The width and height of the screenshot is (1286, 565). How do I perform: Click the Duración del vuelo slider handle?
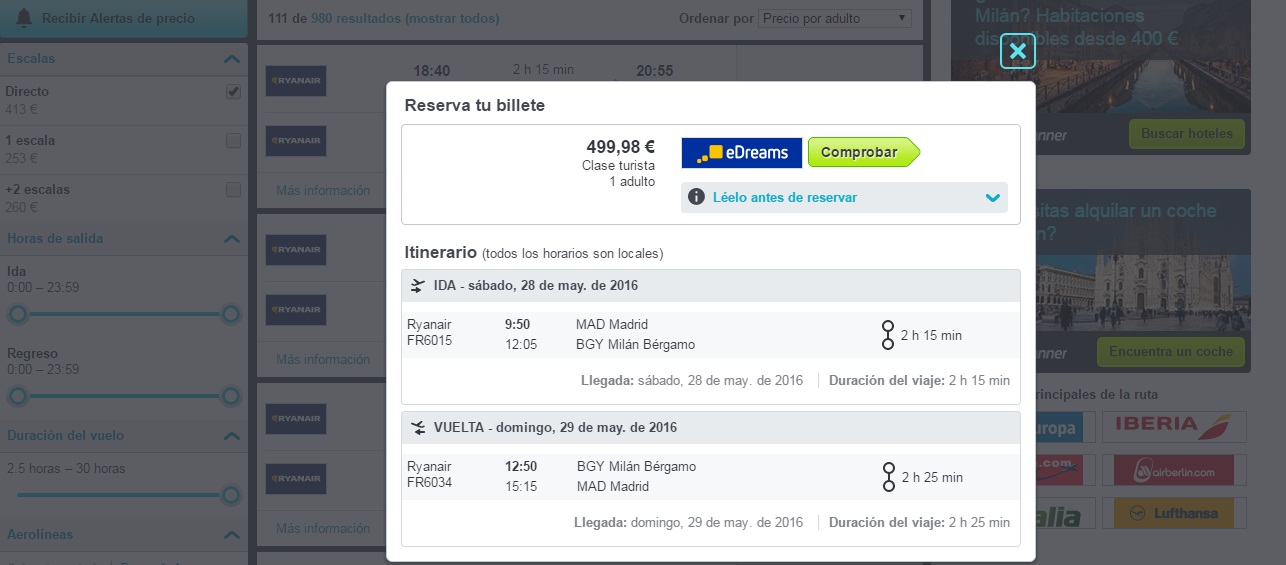231,495
